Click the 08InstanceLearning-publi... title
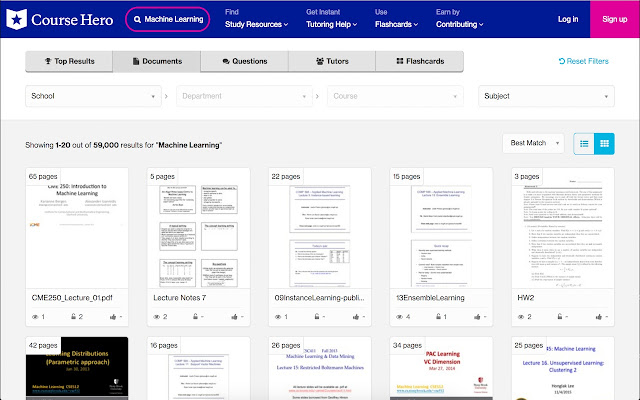Screen dimensions: 640x400 click(320, 298)
